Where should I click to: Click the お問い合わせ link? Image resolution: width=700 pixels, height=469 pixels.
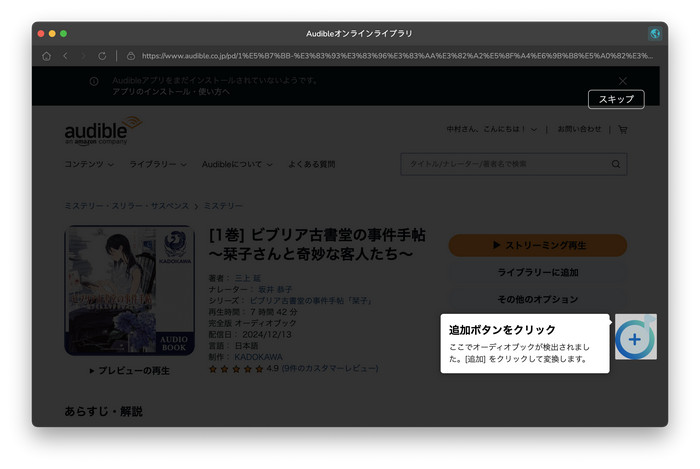579,129
